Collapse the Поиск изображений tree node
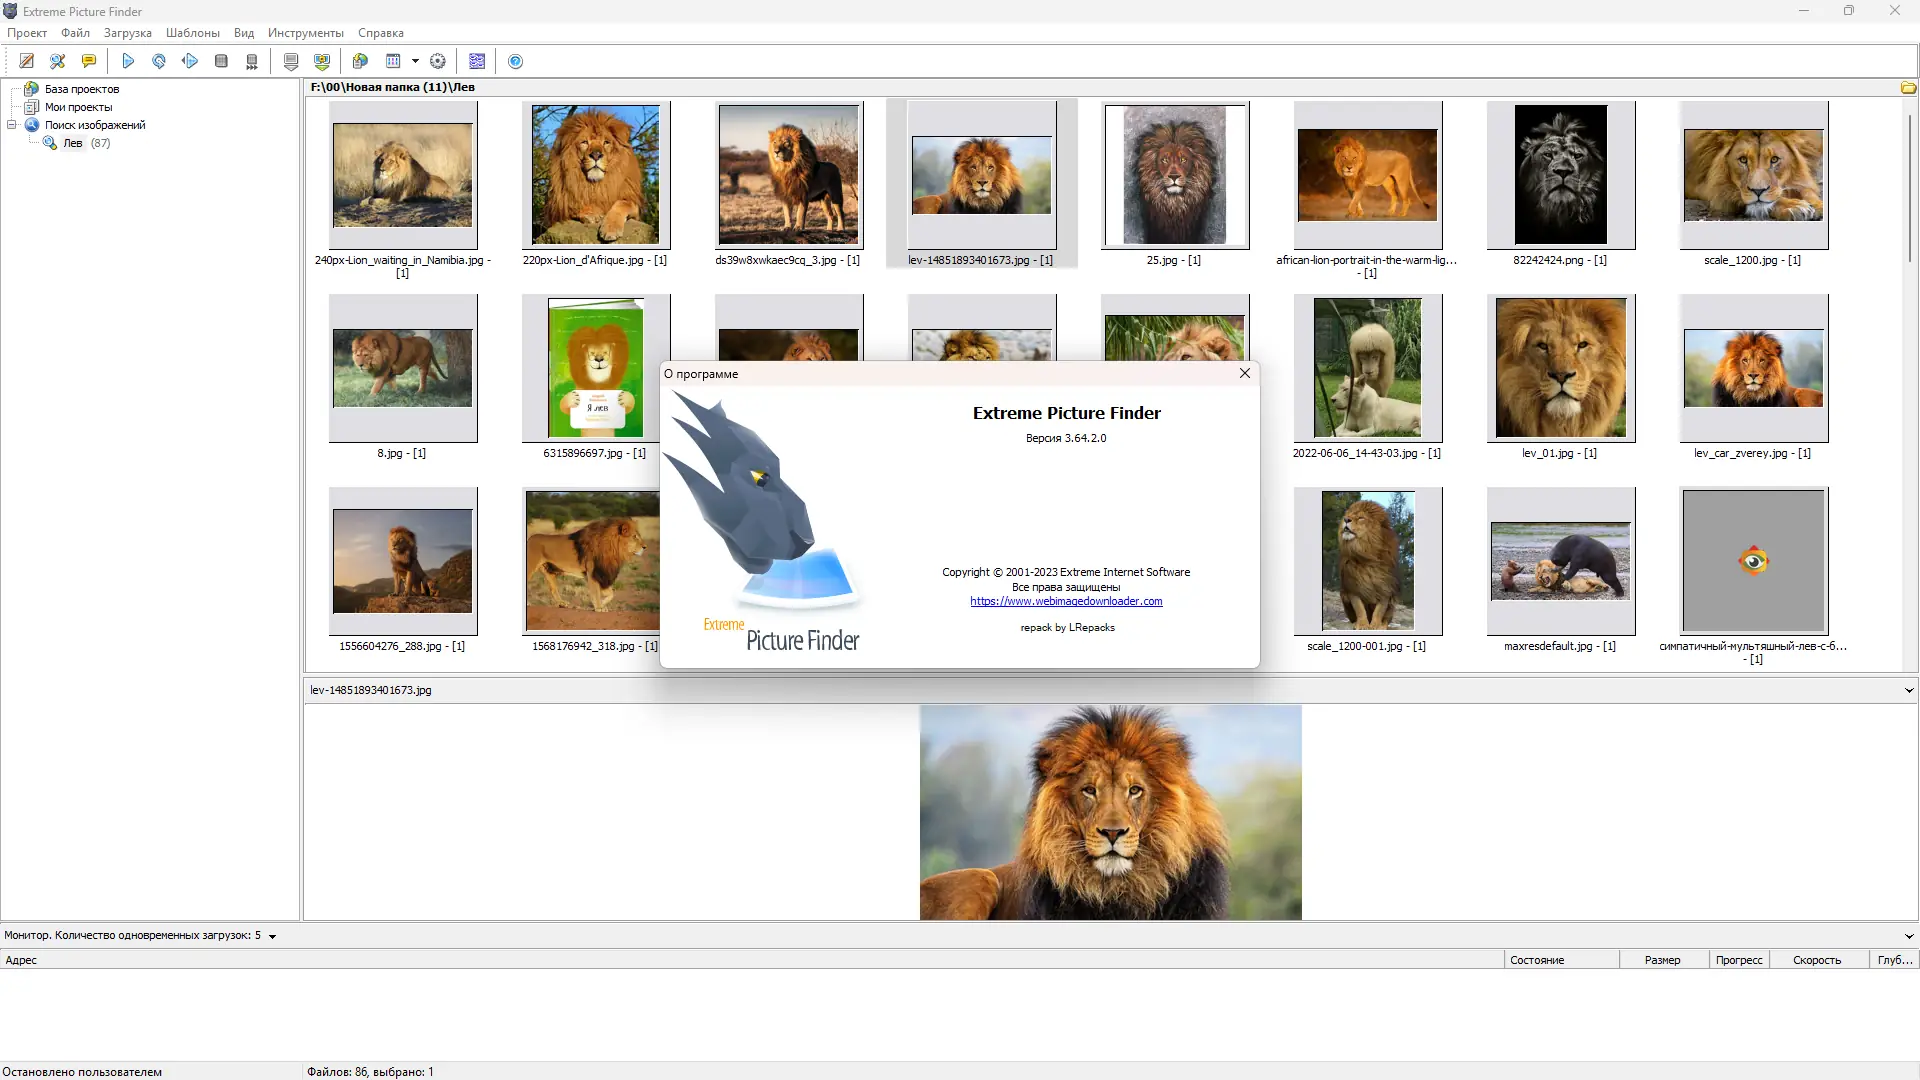1920x1080 pixels. coord(12,125)
